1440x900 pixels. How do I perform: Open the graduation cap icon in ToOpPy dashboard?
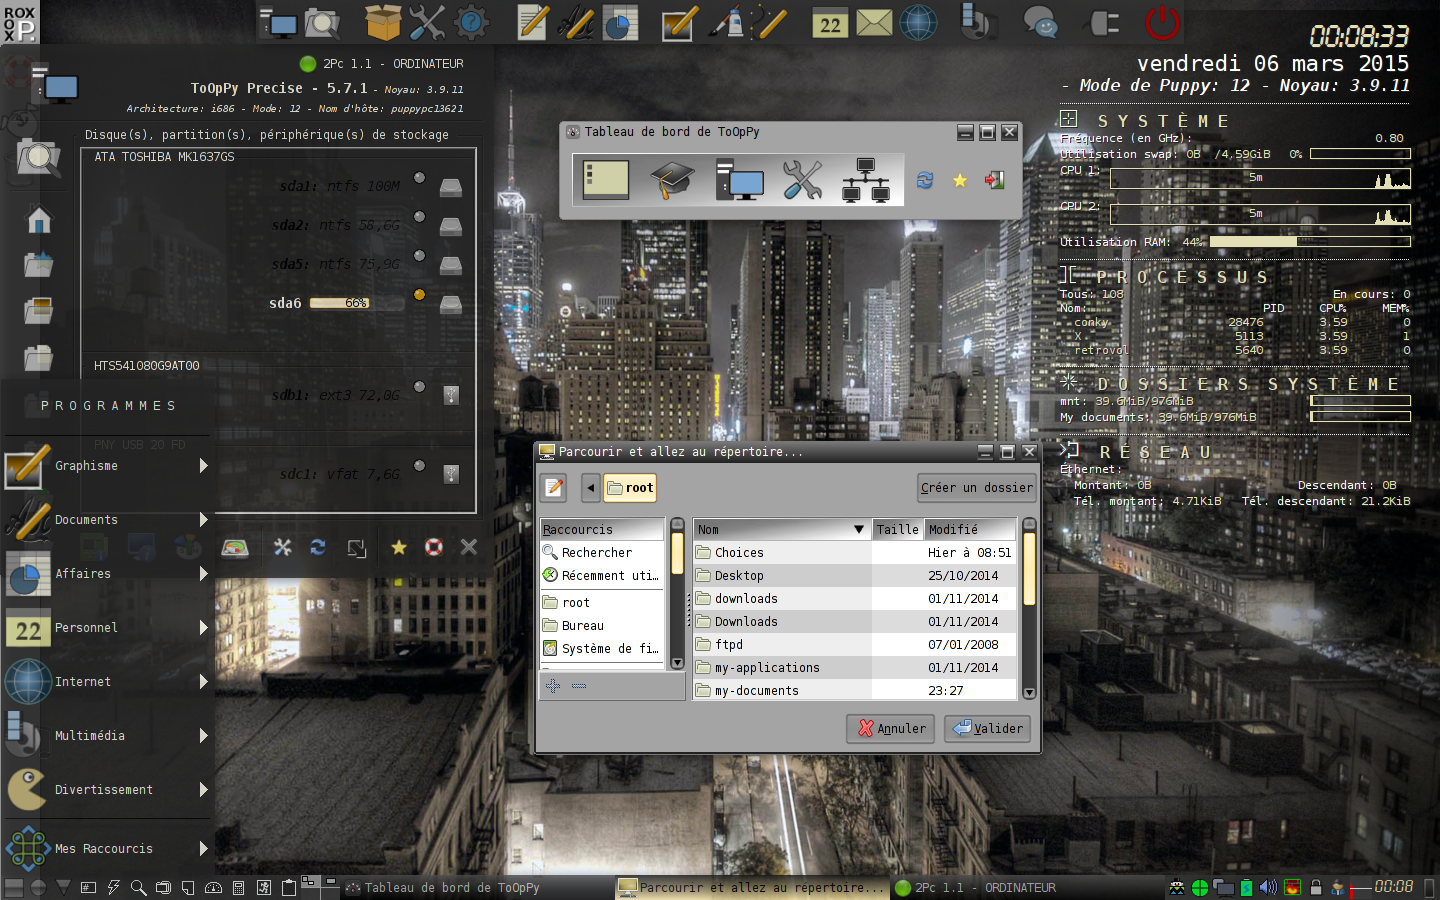tap(672, 181)
